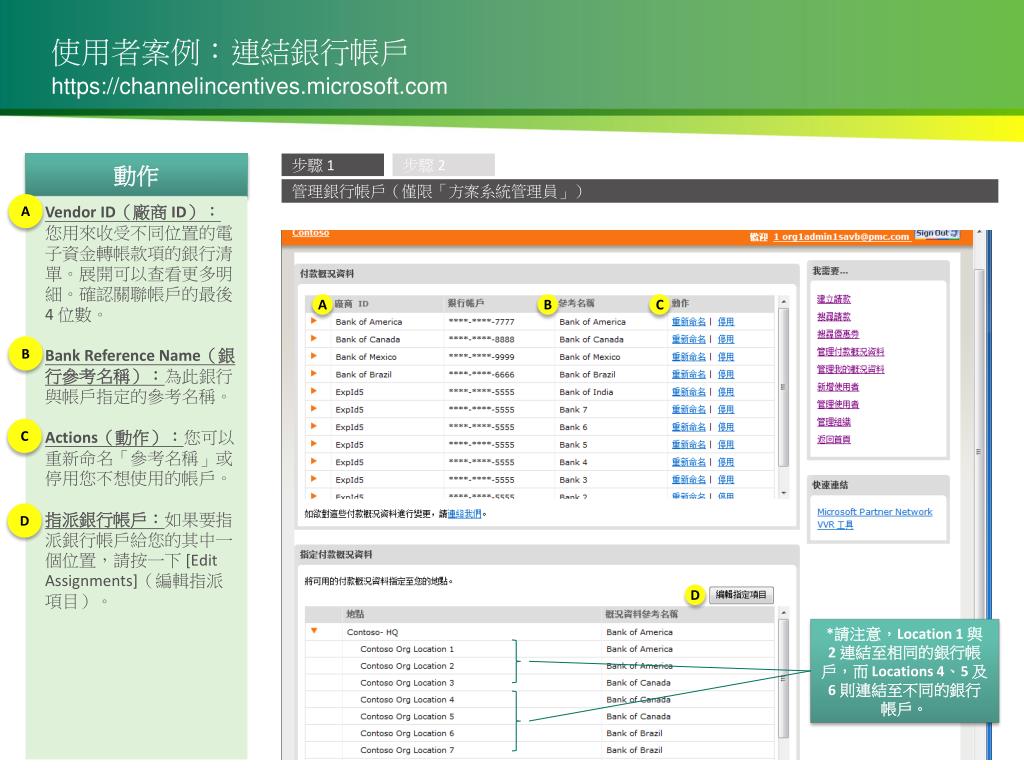Open the 搜尋請款 sidebar link

click(834, 317)
